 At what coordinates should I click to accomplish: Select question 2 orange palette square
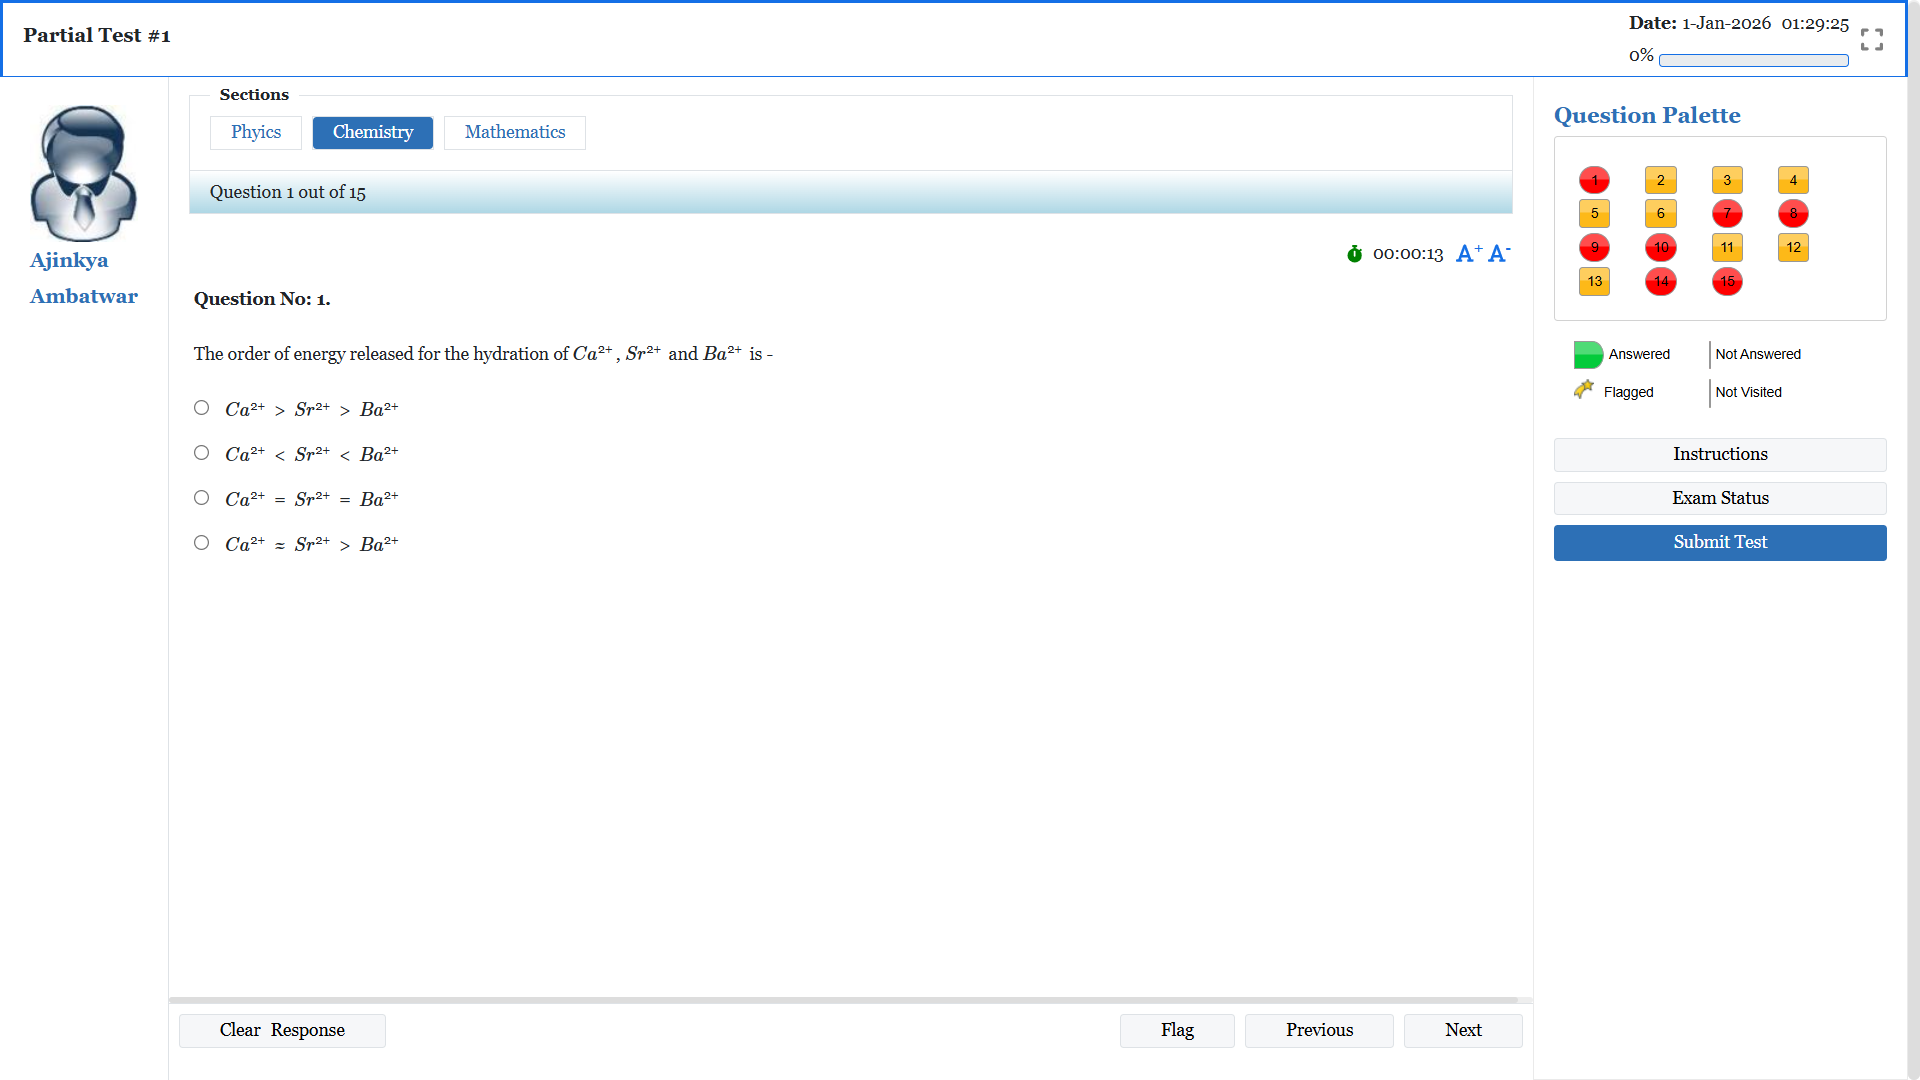(x=1660, y=181)
